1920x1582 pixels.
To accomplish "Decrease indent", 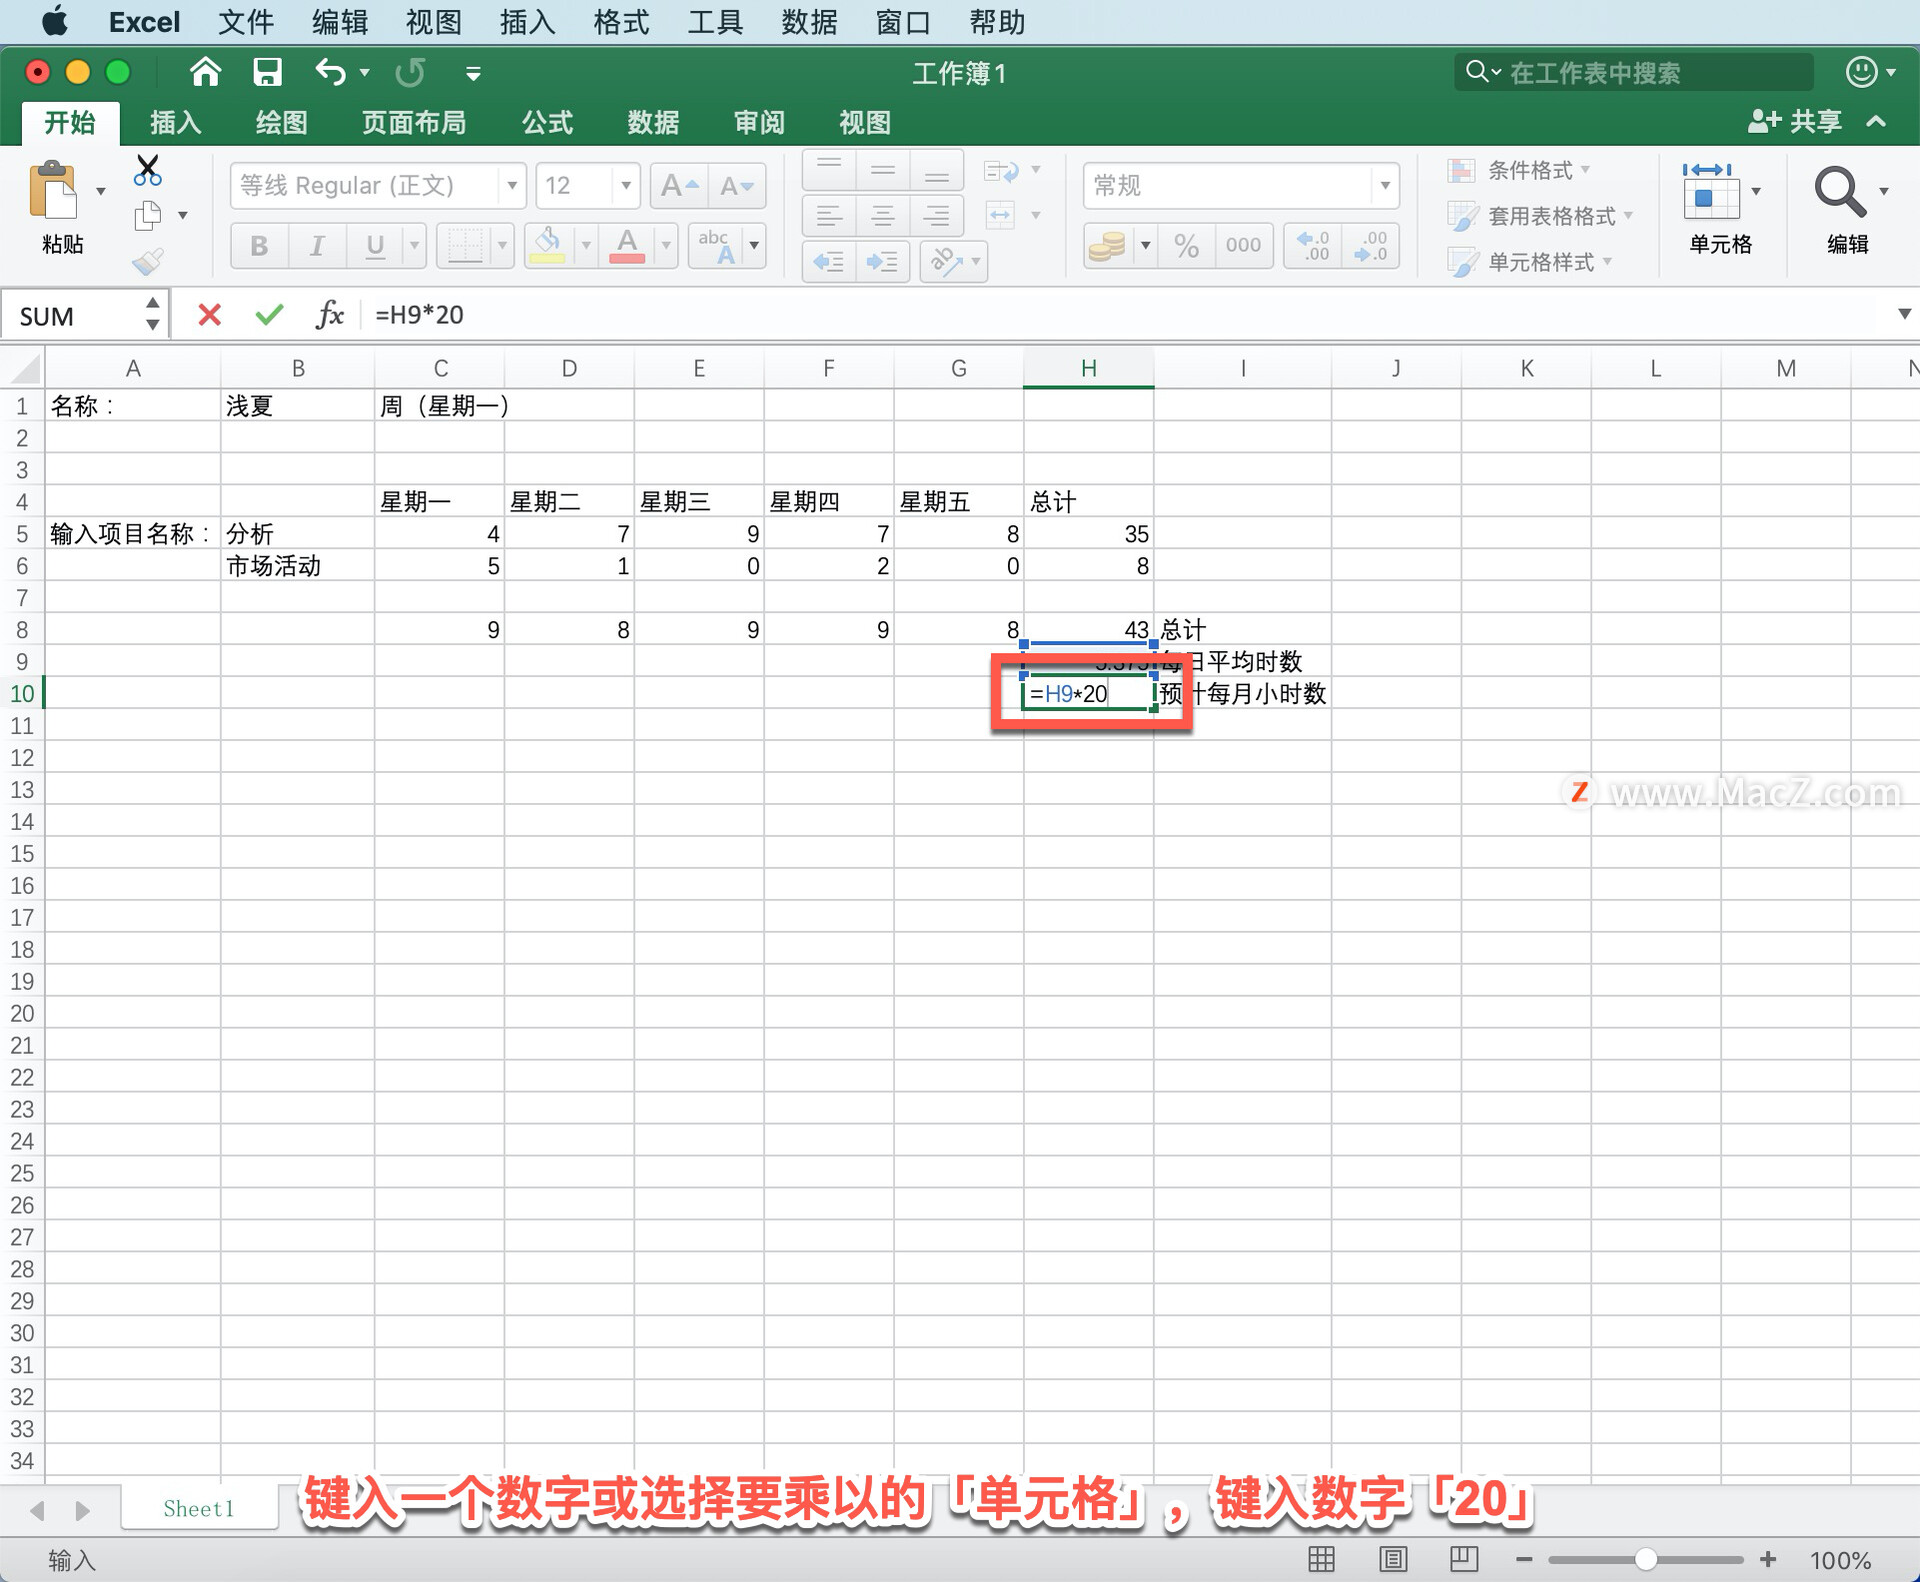I will (829, 262).
